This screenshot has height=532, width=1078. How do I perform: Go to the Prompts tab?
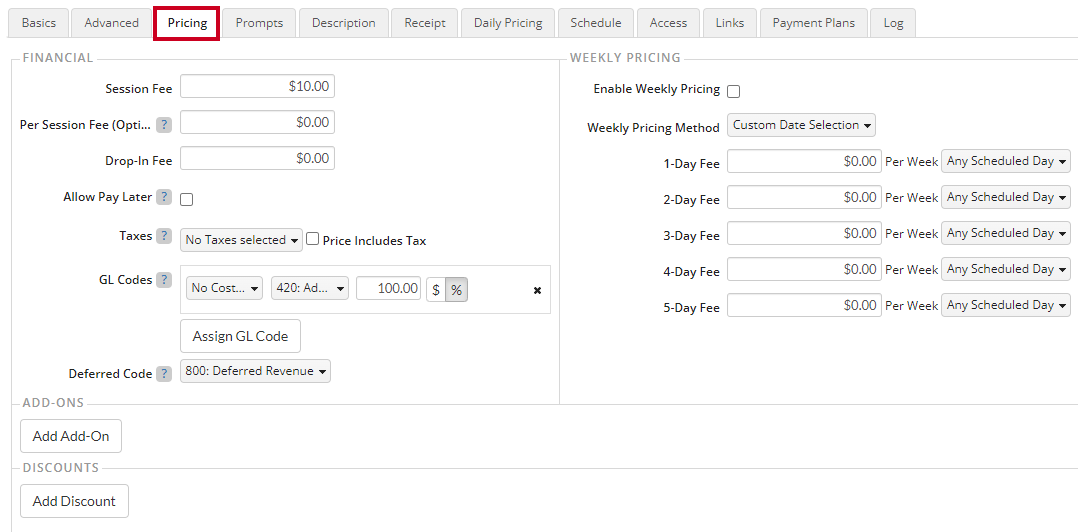click(x=259, y=23)
